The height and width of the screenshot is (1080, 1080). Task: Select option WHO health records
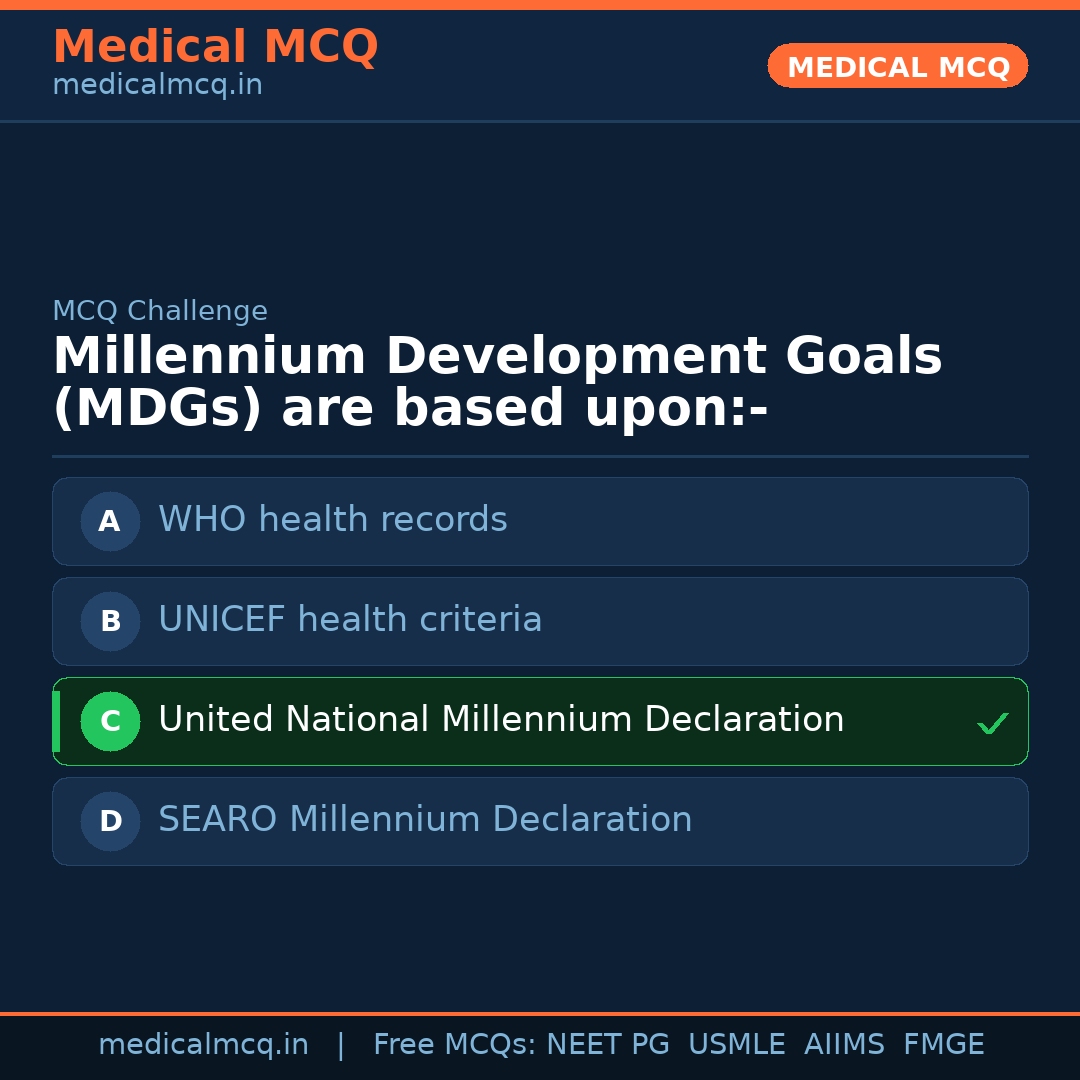[333, 520]
